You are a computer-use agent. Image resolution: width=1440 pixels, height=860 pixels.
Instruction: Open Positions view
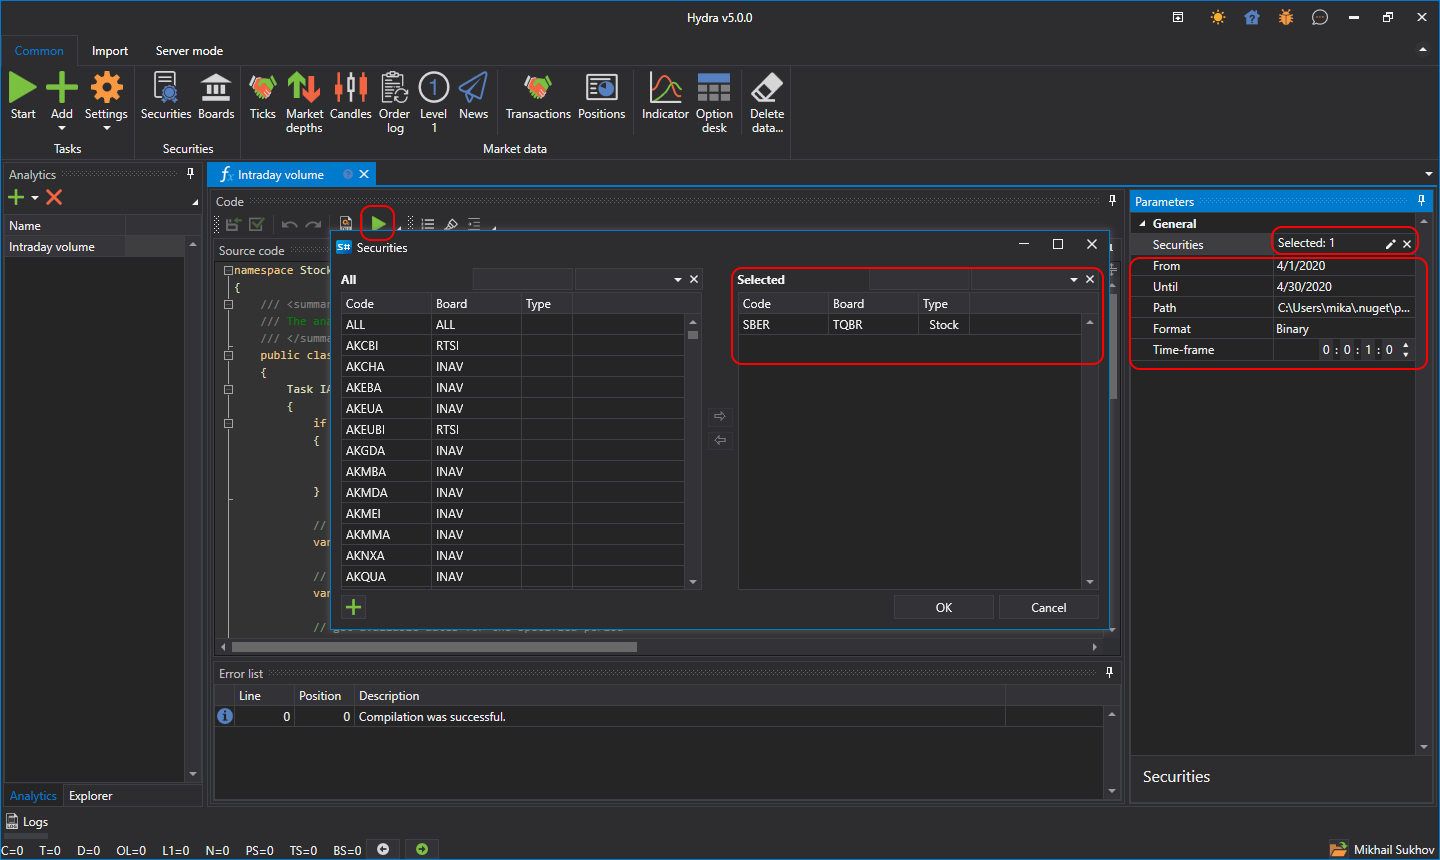pyautogui.click(x=602, y=96)
